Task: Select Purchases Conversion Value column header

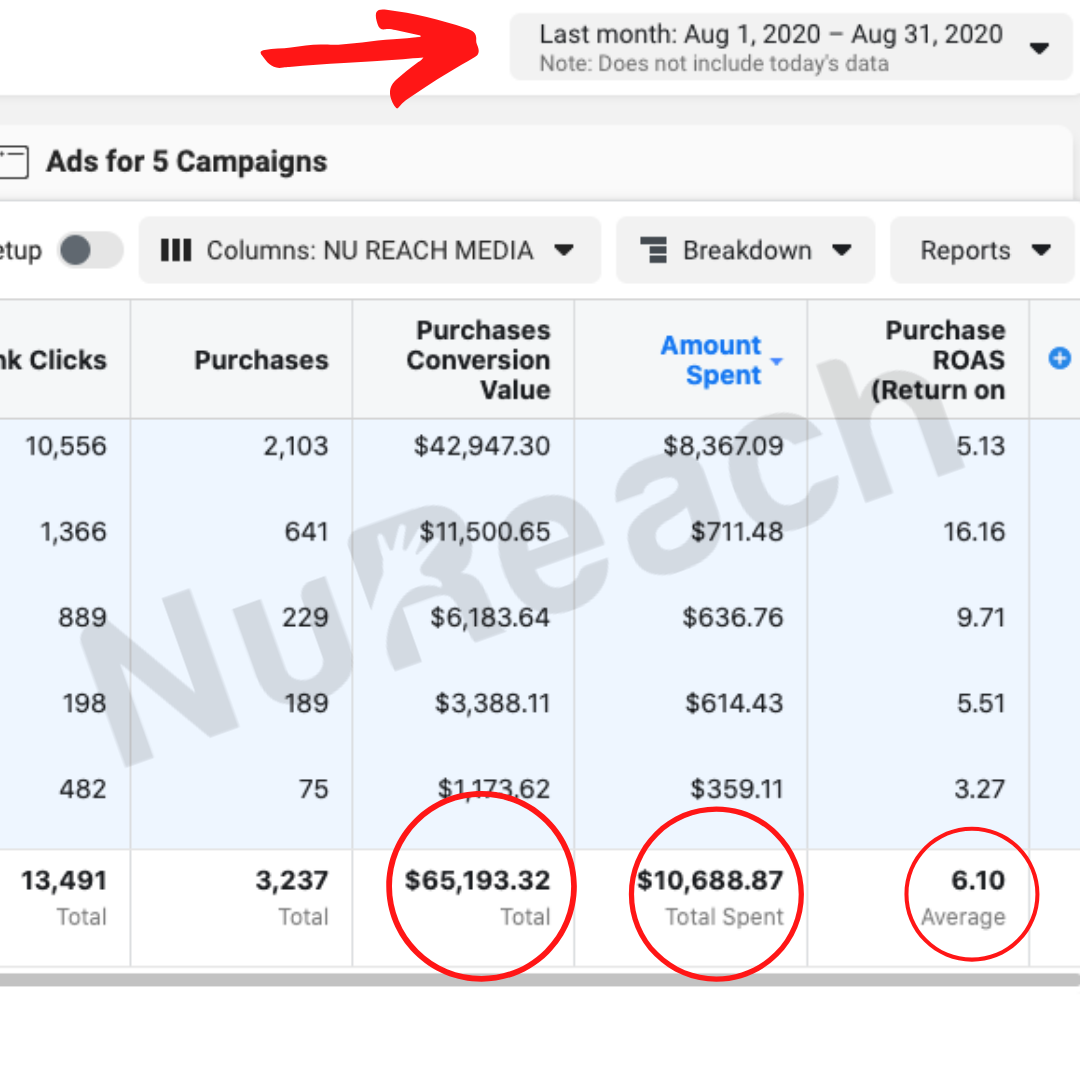Action: (478, 360)
